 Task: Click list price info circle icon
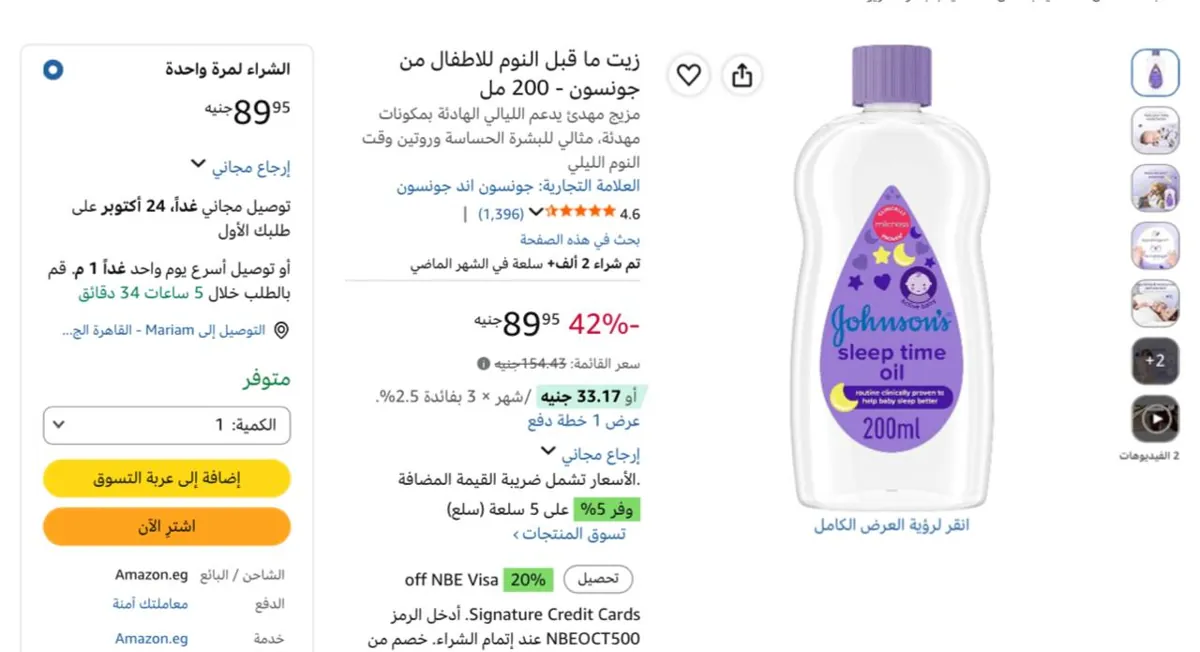point(483,363)
